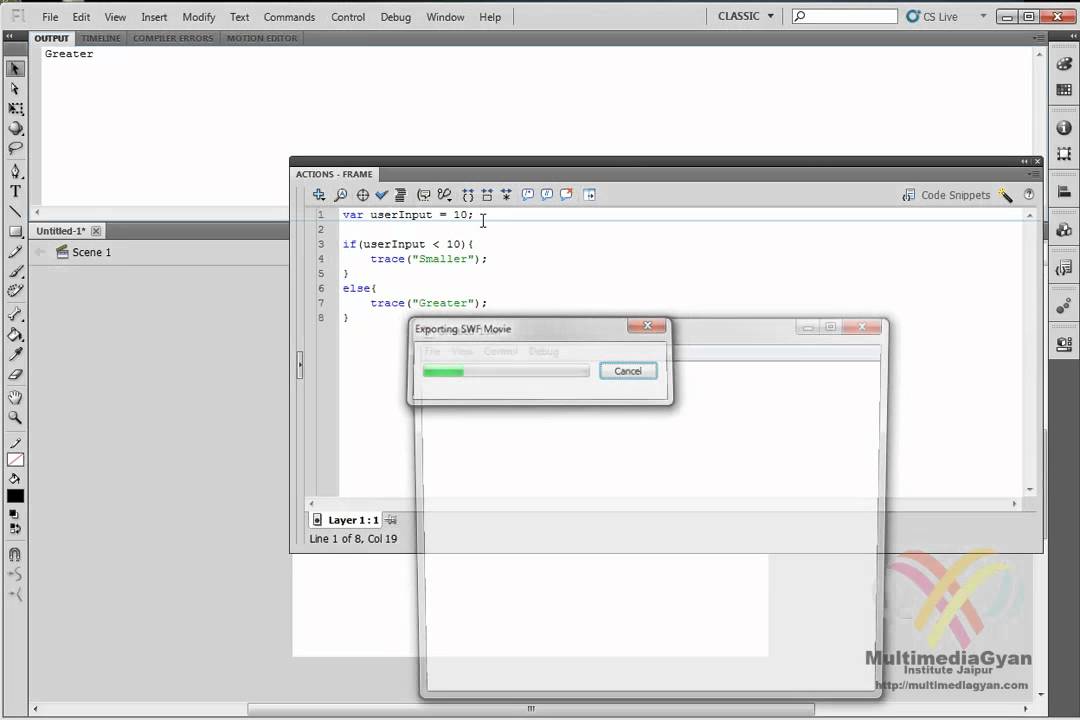Expand all collapsed code

pyautogui.click(x=506, y=195)
